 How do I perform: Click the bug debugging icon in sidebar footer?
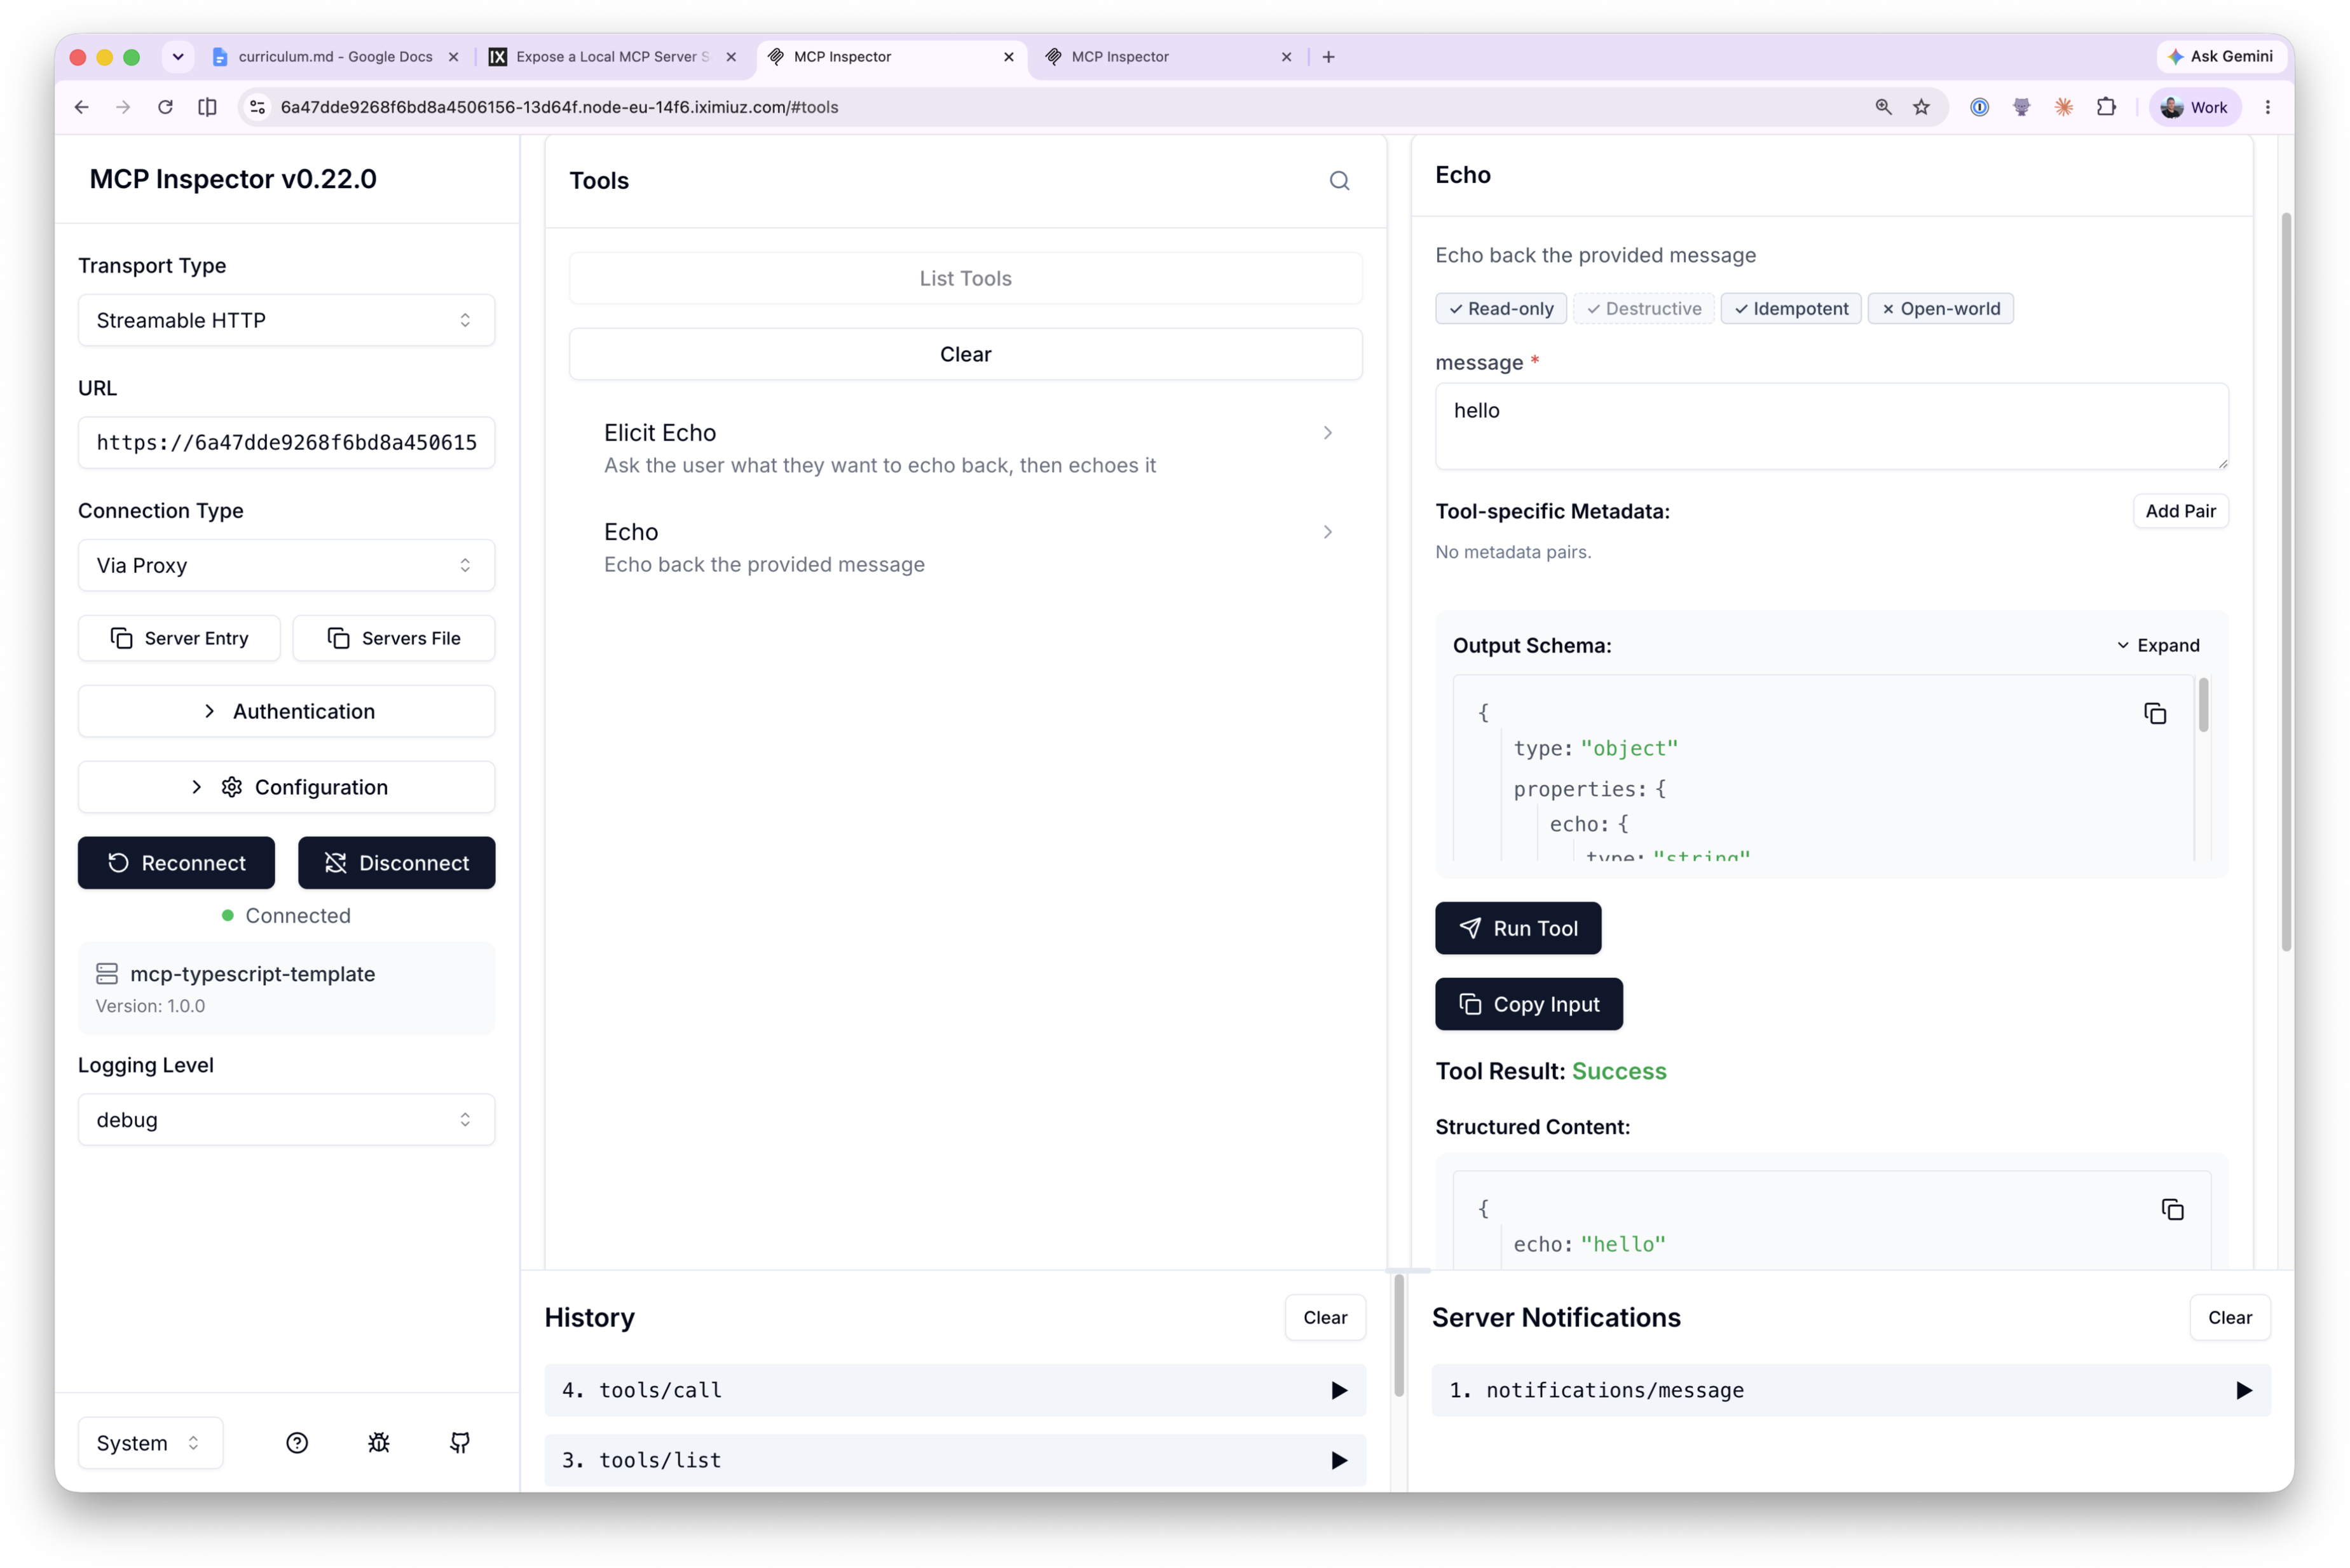(x=378, y=1442)
